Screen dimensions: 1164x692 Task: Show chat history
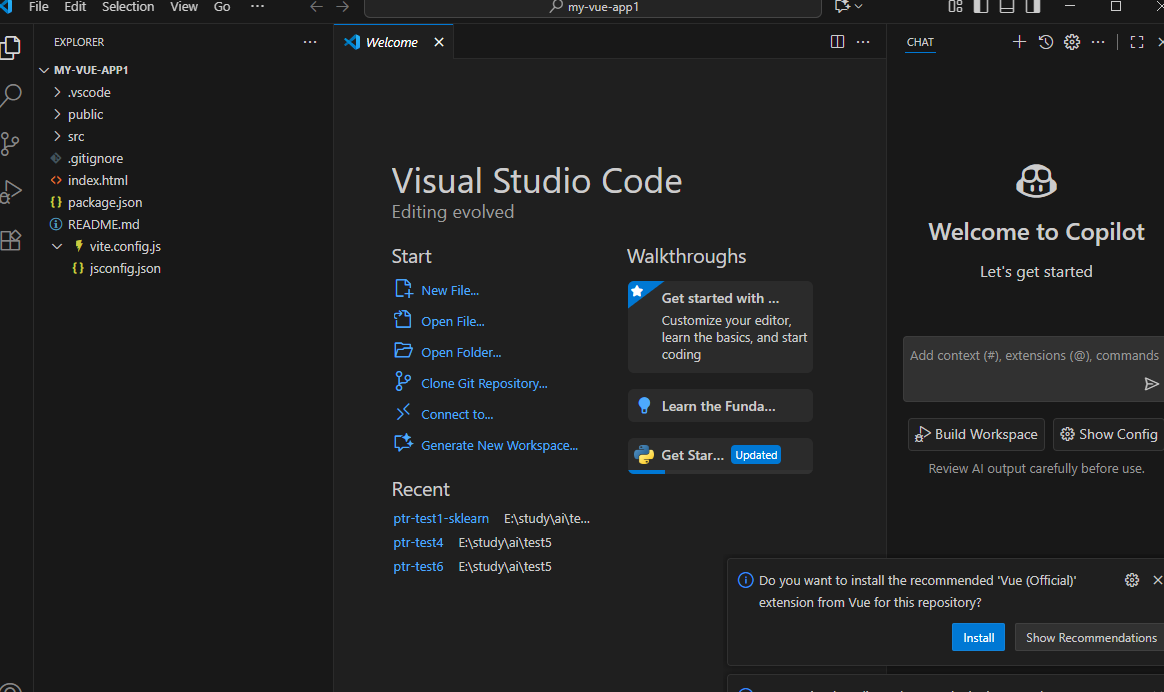coord(1046,42)
